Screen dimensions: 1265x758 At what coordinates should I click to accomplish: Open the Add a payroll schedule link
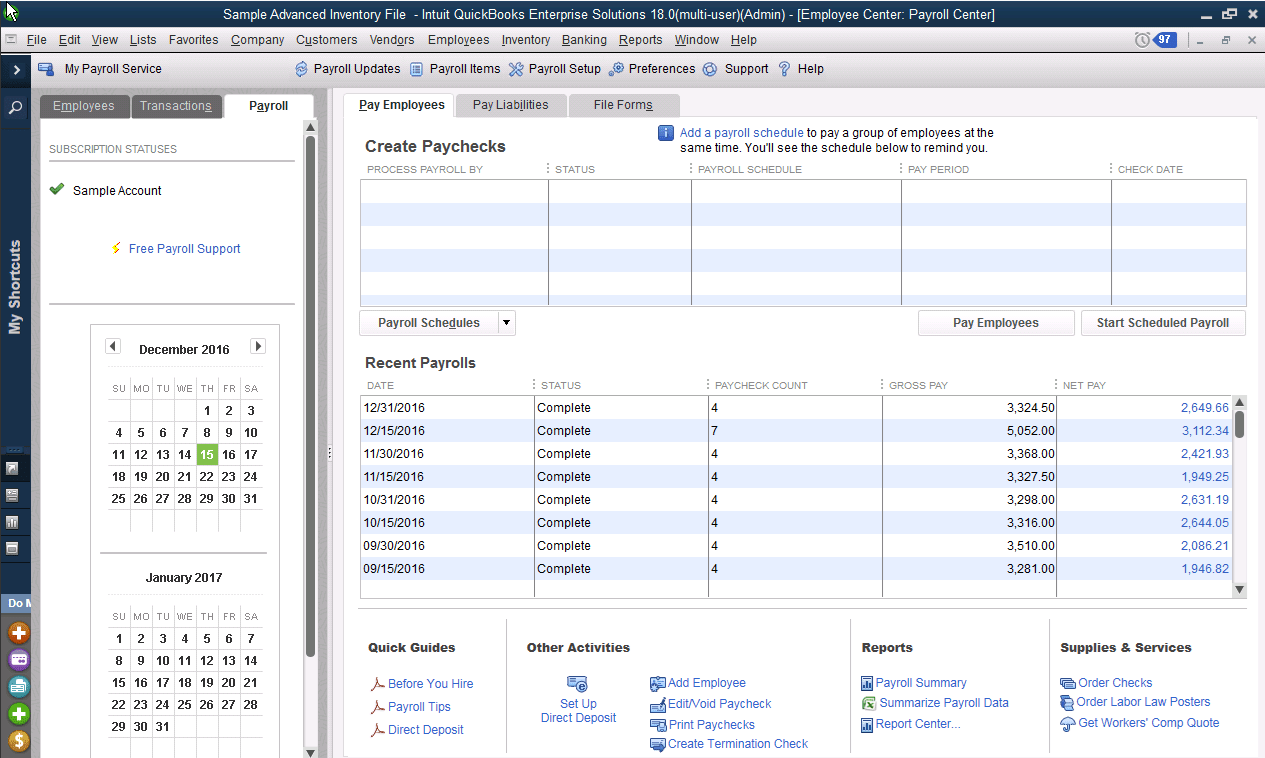coord(741,133)
